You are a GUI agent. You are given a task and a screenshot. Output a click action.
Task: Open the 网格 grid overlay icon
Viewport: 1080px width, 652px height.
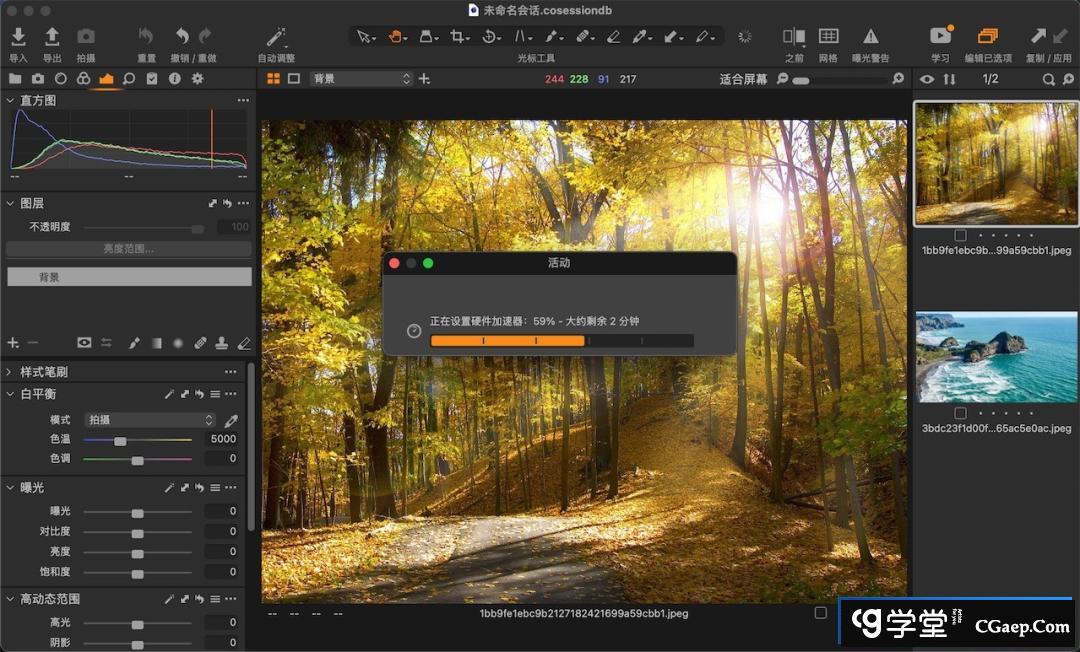tap(828, 37)
